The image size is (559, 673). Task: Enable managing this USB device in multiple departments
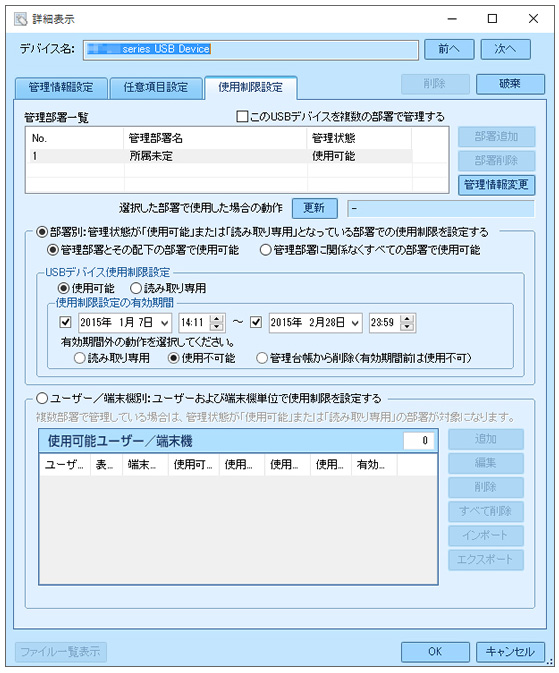tap(242, 116)
